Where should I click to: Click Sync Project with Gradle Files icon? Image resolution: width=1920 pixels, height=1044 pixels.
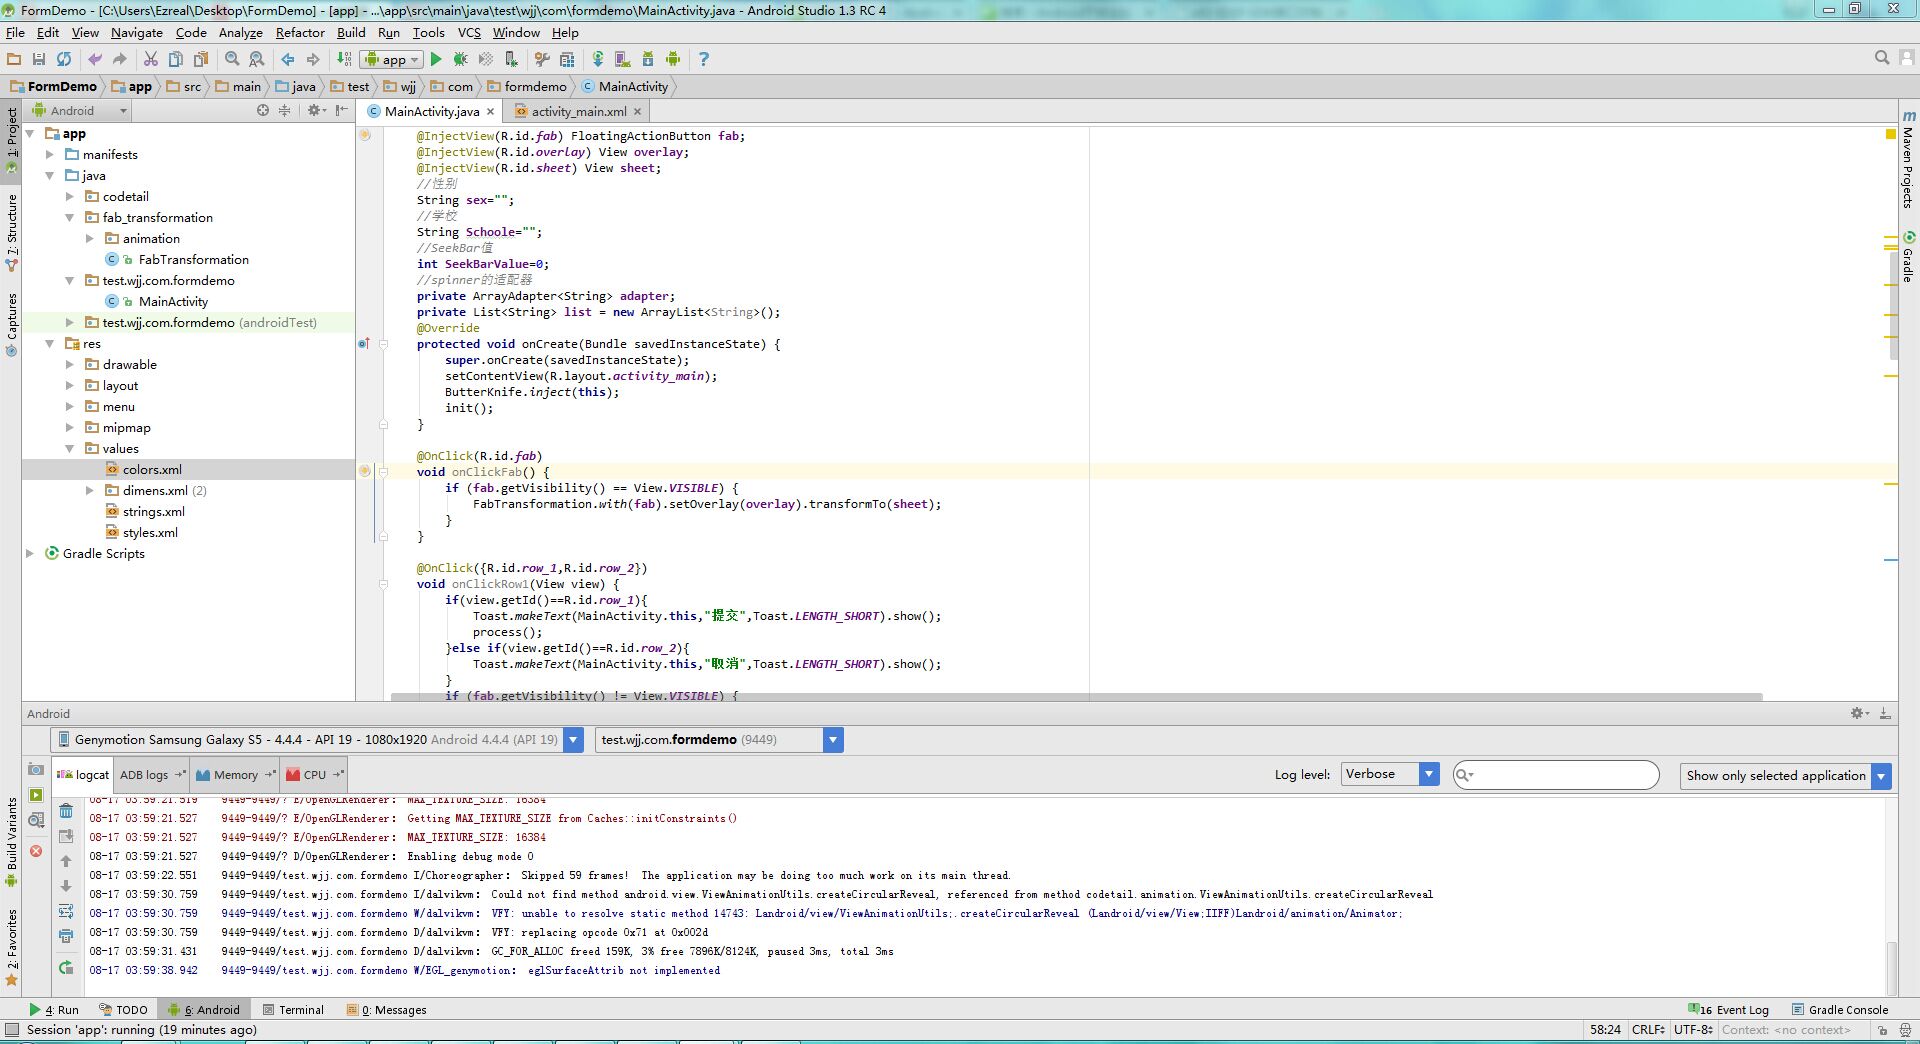(598, 59)
